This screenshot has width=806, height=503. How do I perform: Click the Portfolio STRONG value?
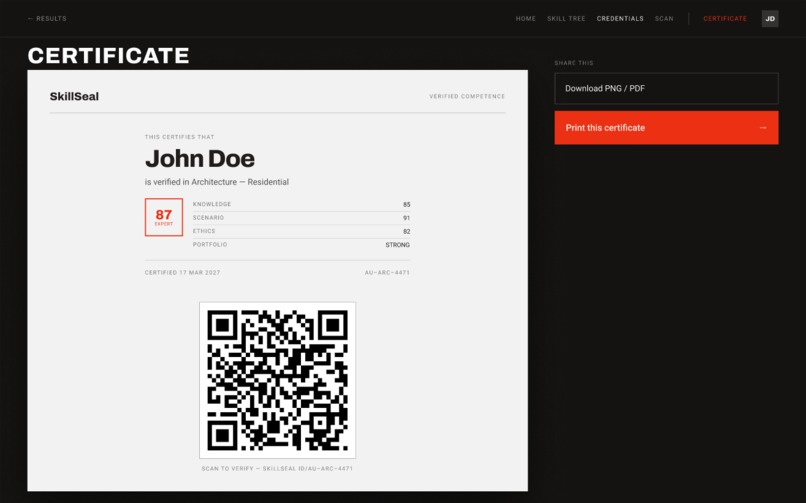point(397,245)
